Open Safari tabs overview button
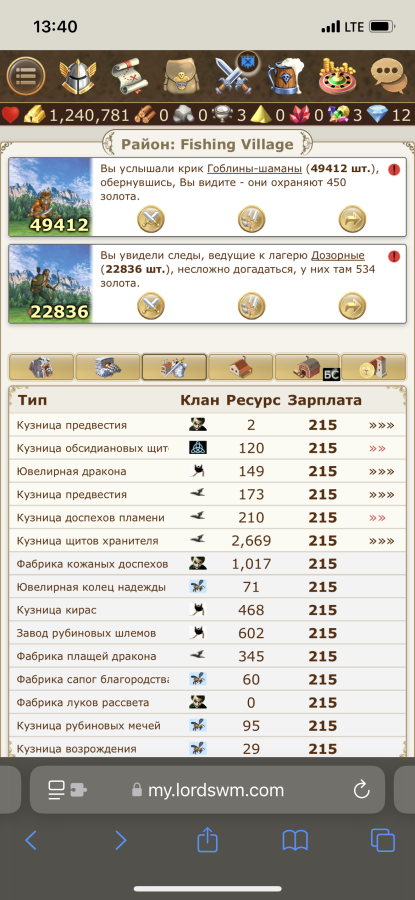This screenshot has width=415, height=900. (382, 841)
